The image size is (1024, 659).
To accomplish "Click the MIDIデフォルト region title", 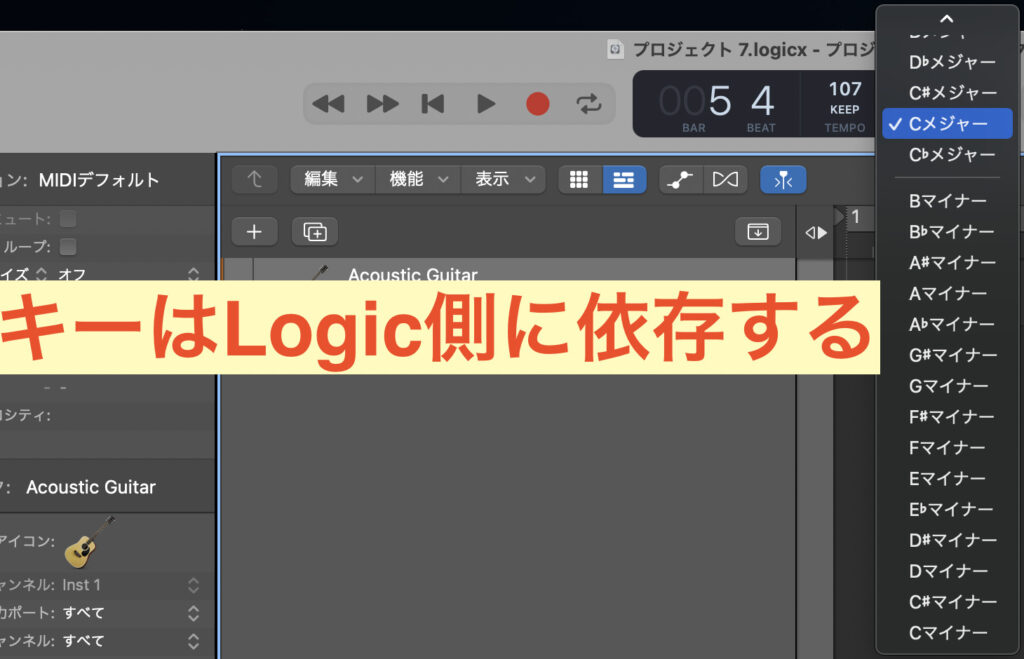I will tap(99, 180).
